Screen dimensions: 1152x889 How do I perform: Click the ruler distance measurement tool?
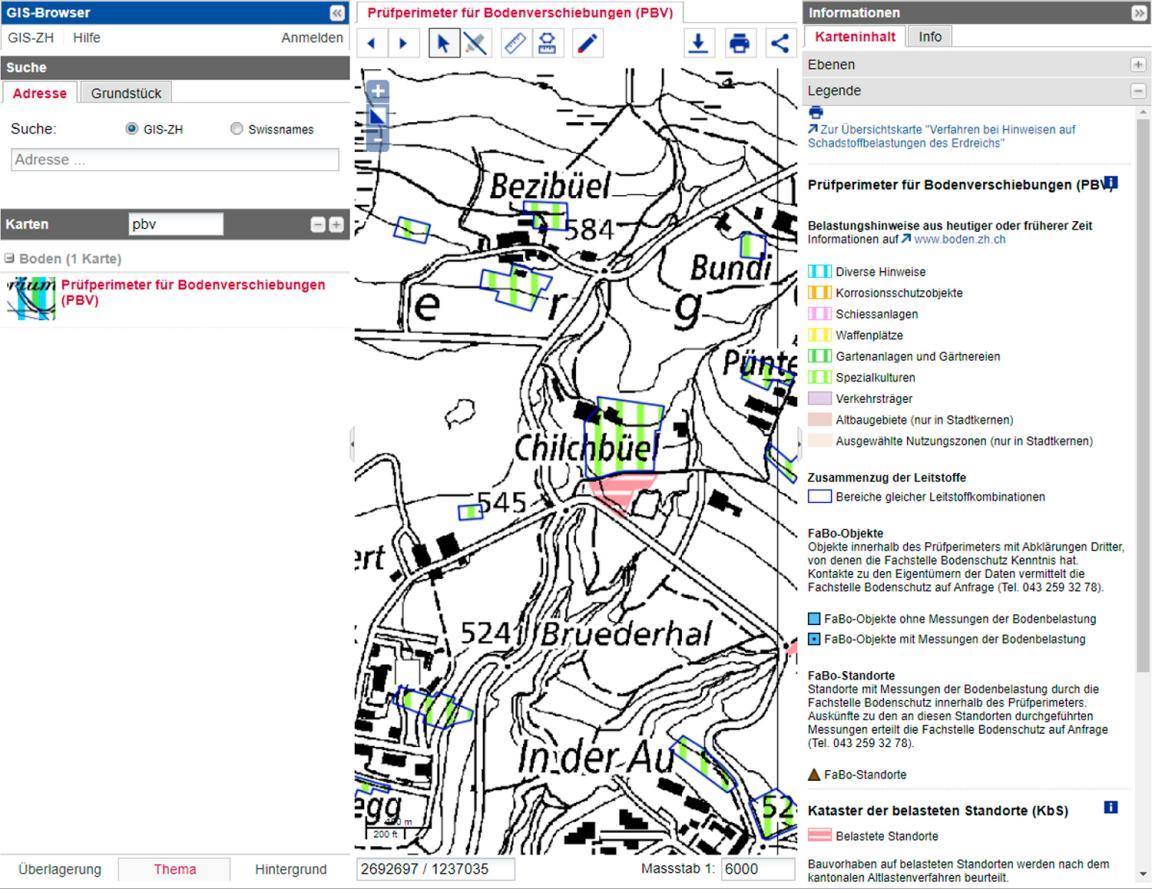514,44
